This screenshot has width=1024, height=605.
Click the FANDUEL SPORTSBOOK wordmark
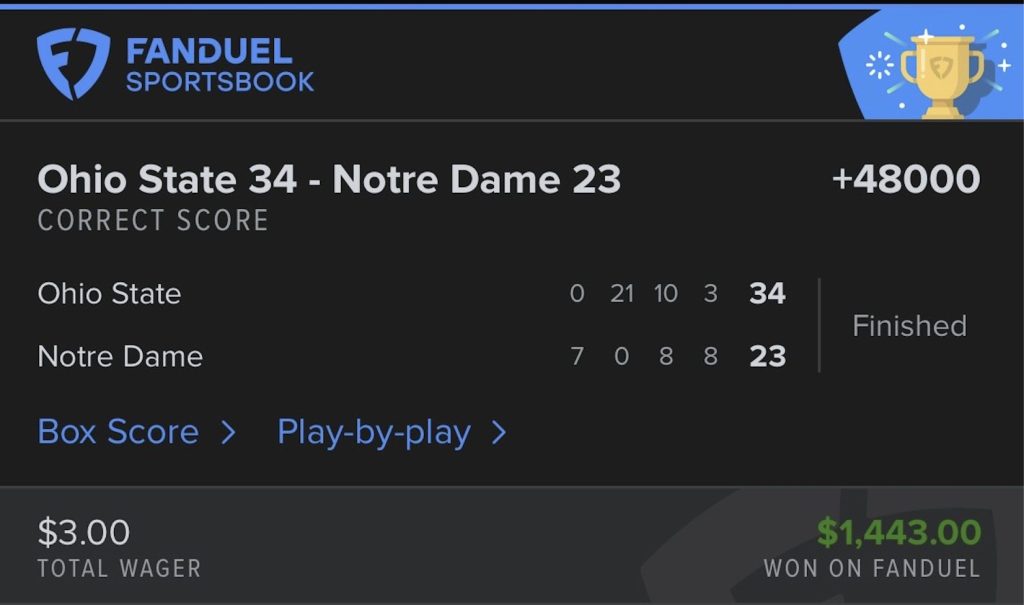click(x=220, y=65)
